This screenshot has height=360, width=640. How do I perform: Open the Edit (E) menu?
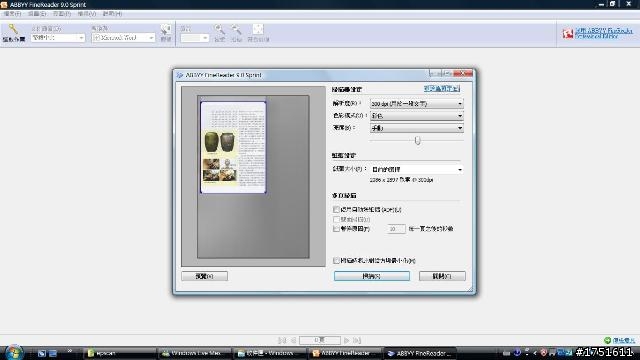(37, 14)
